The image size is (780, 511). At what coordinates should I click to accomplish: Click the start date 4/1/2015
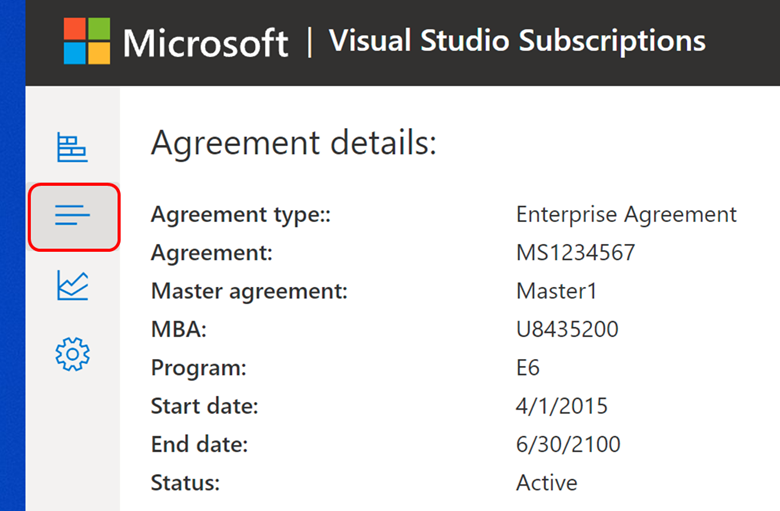562,406
